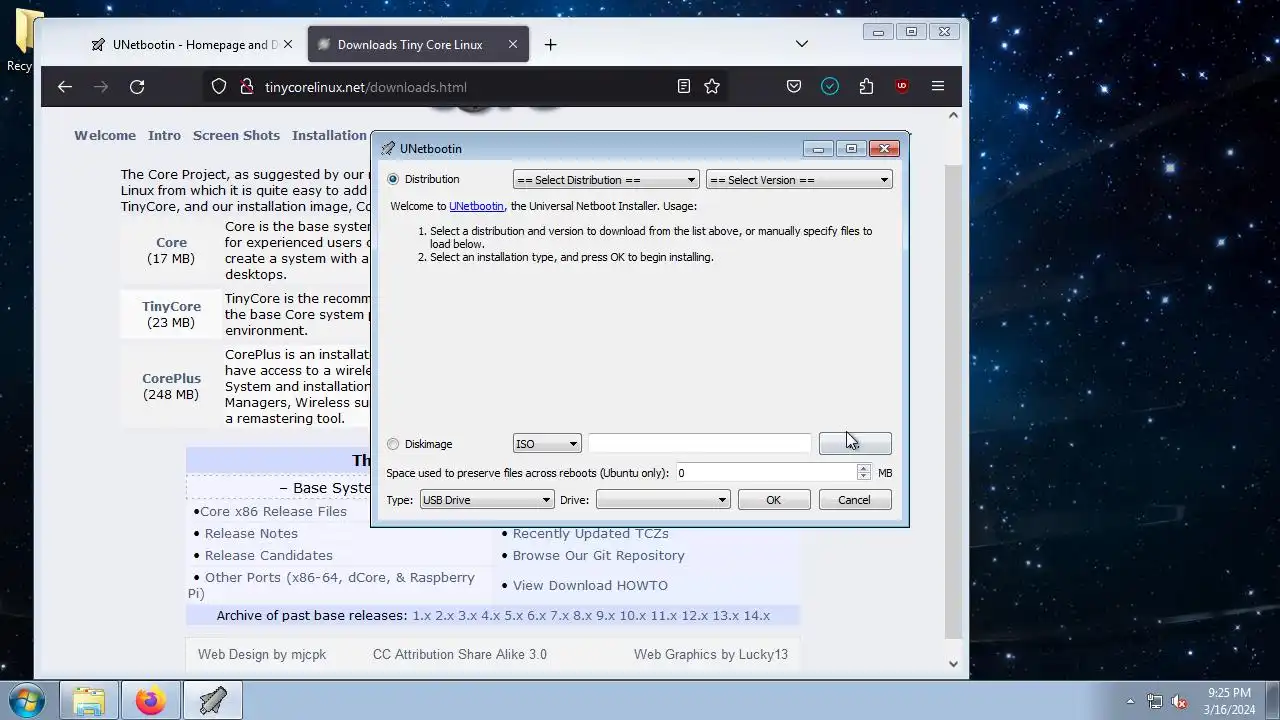
Task: Close the UNetbootin window
Action: click(884, 149)
